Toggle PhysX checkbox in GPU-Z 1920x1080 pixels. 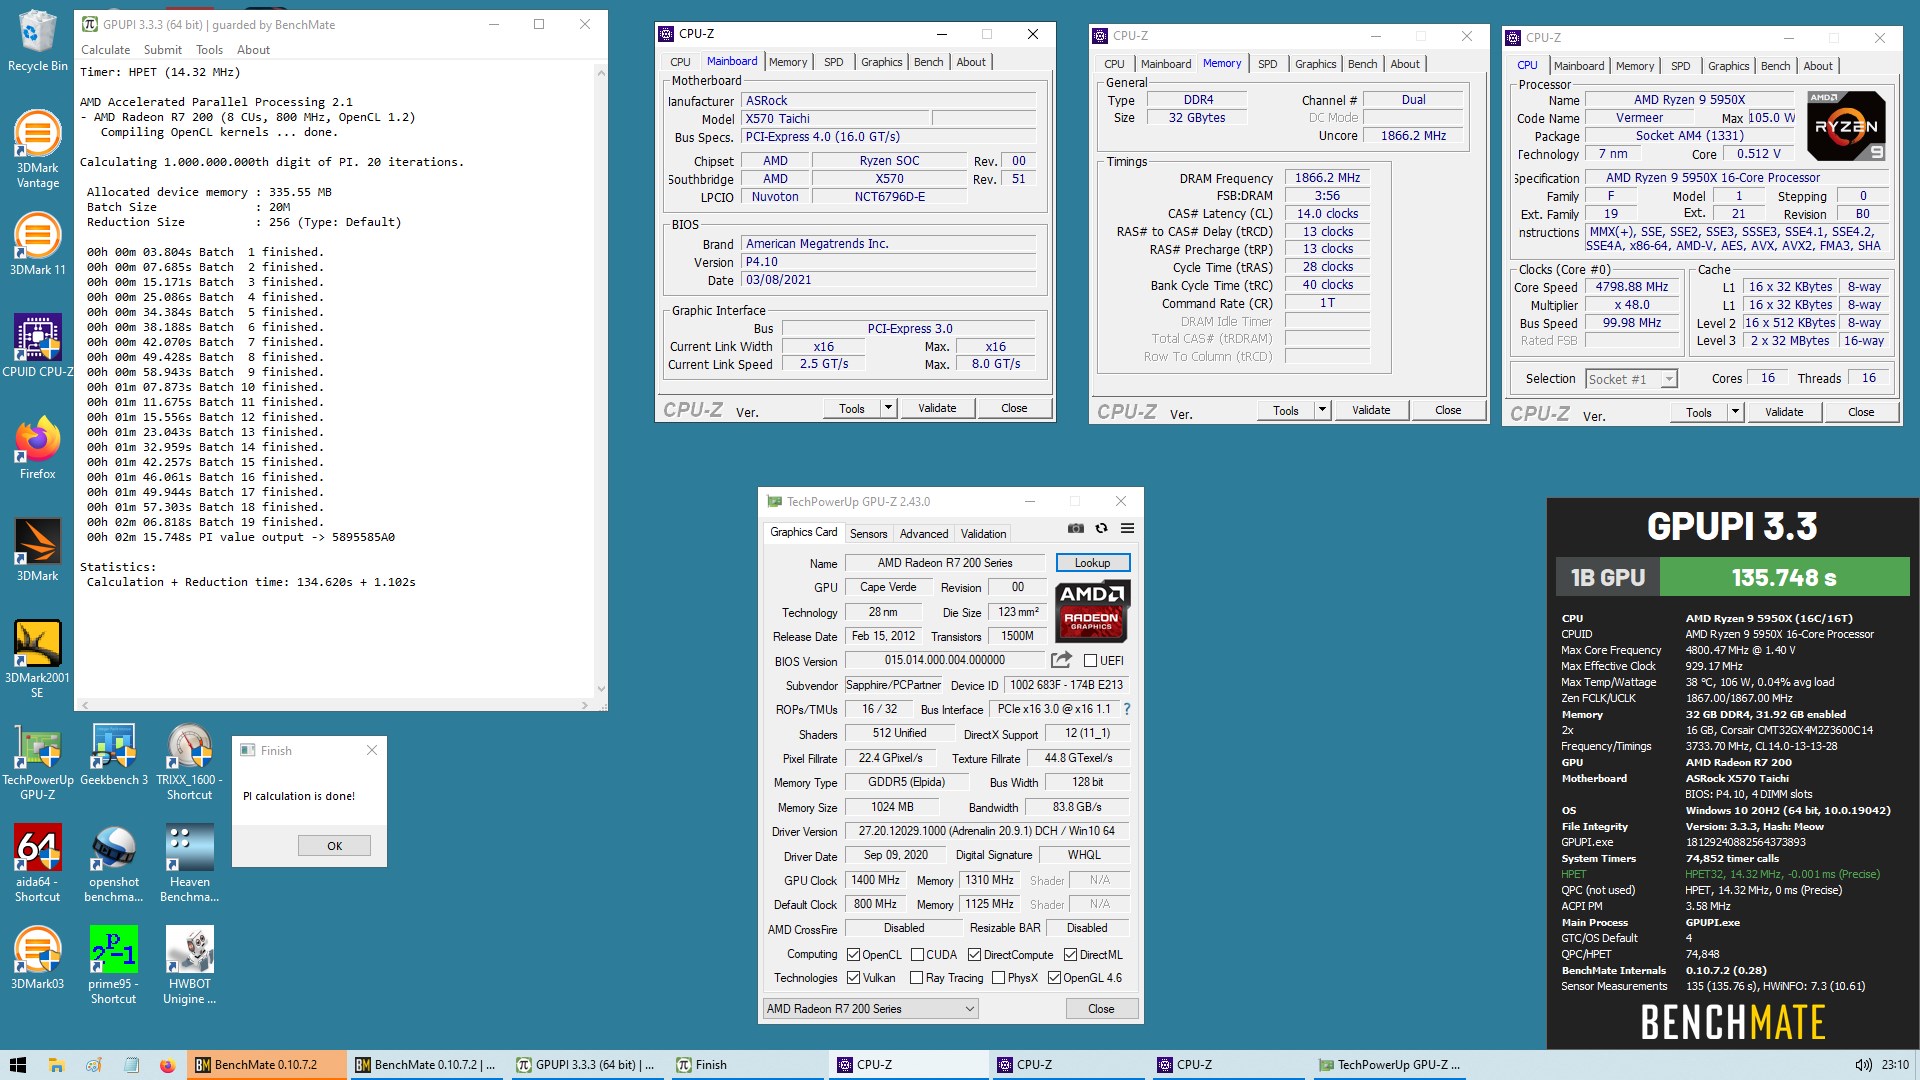tap(998, 978)
